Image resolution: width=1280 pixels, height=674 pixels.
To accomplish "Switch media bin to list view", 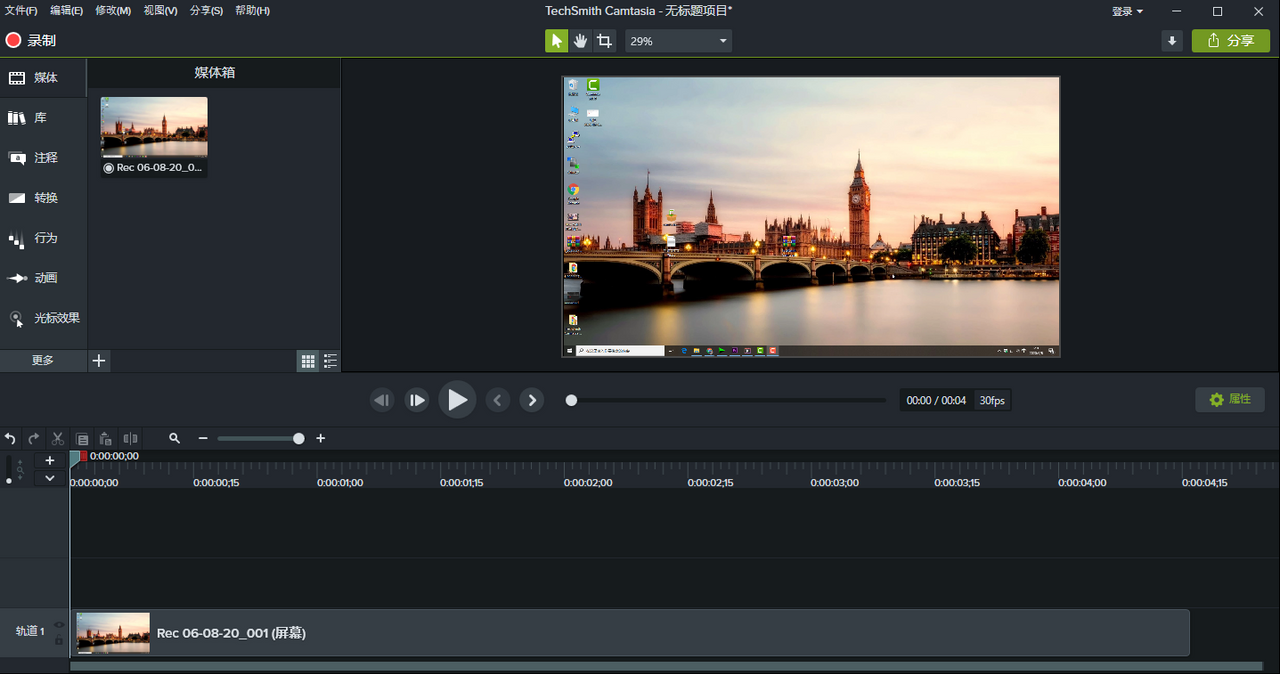I will click(330, 361).
